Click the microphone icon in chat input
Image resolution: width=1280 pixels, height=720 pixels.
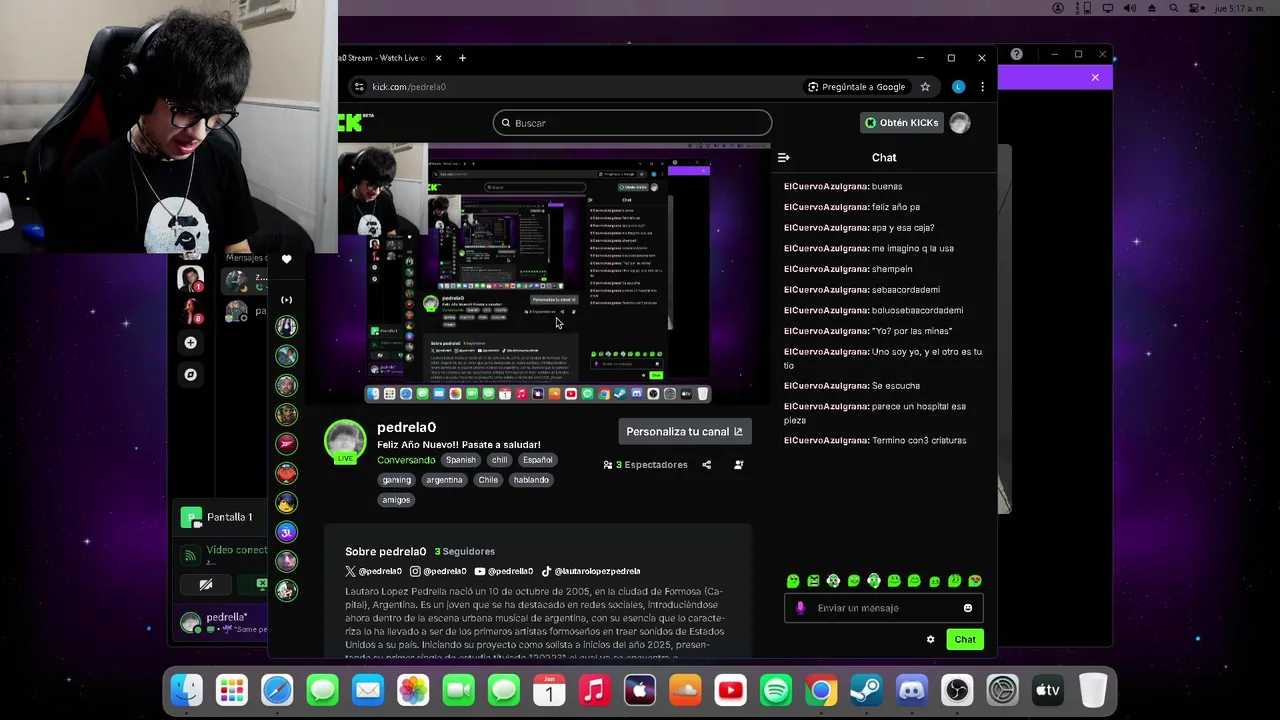click(800, 608)
